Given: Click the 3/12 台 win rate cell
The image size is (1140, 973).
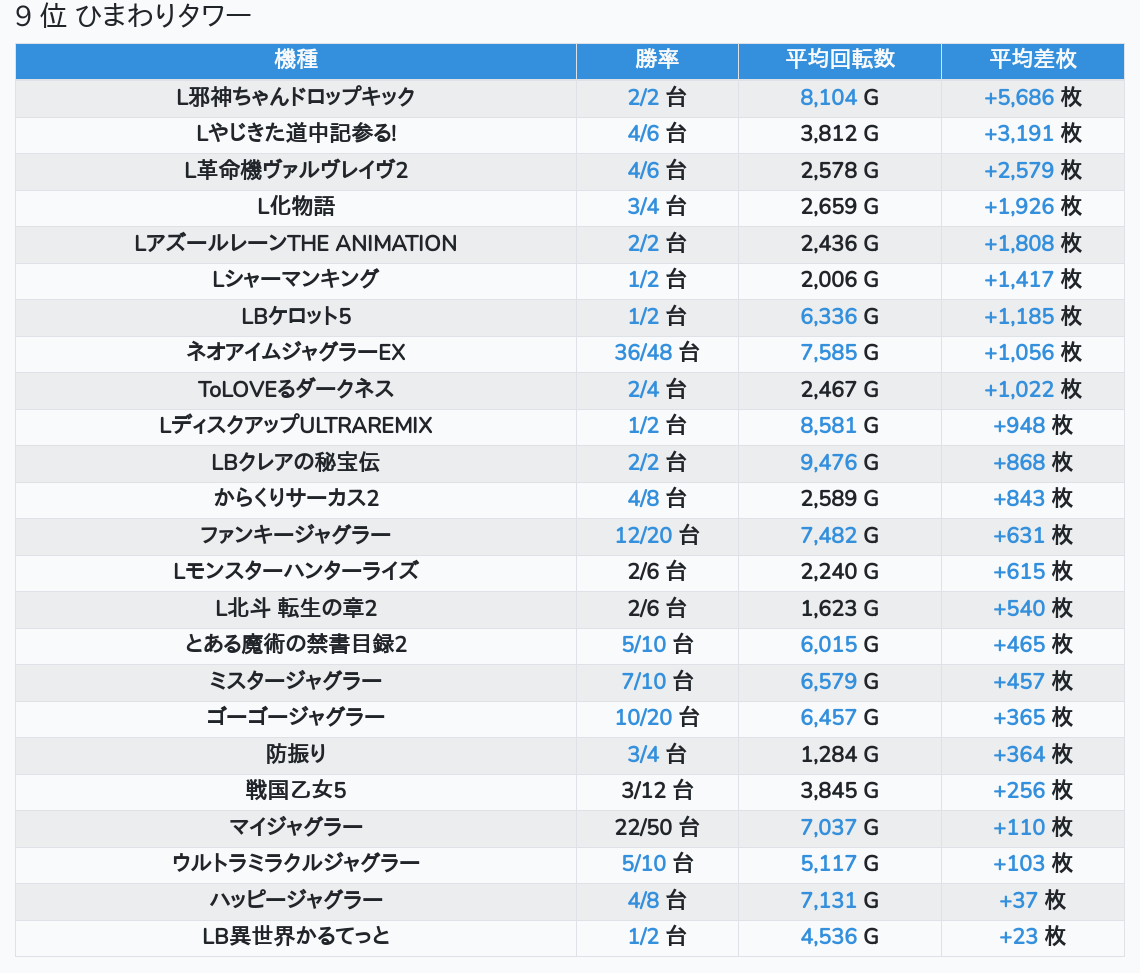Looking at the screenshot, I should tap(657, 791).
